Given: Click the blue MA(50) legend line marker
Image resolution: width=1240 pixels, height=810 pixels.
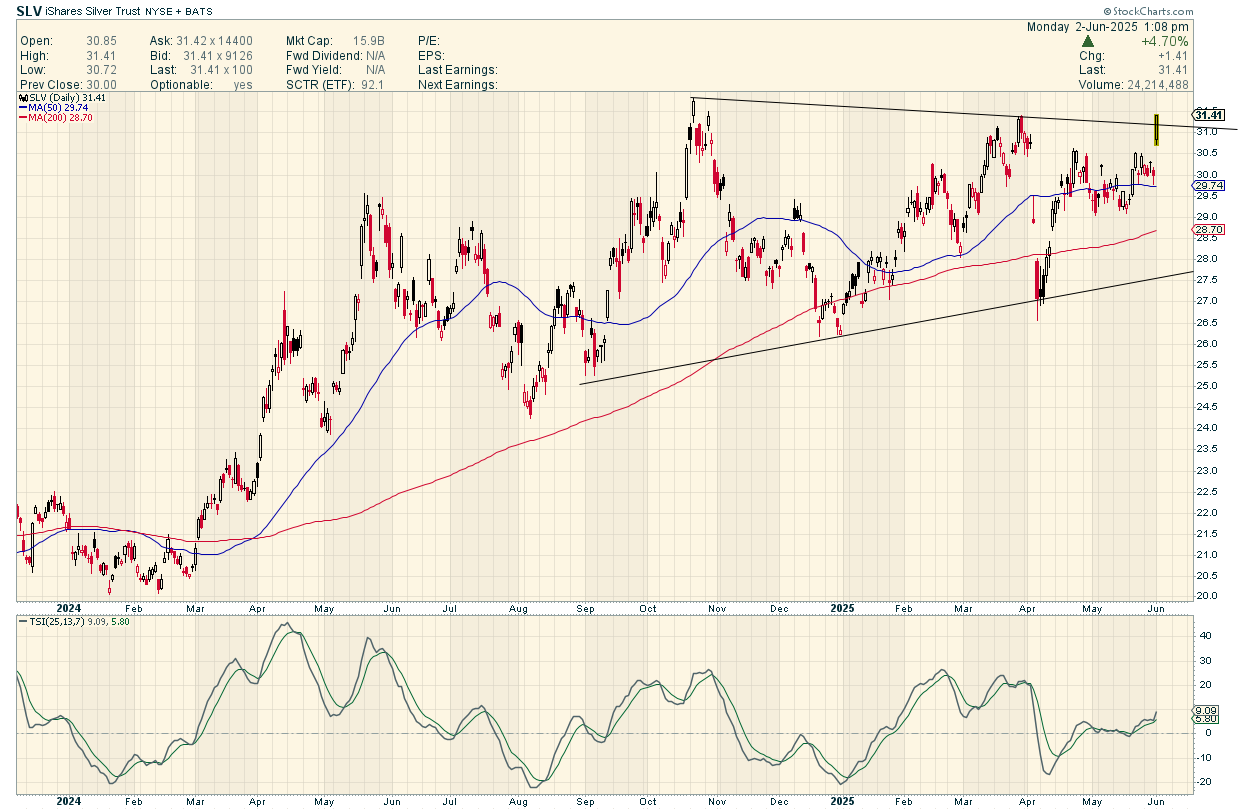Looking at the screenshot, I should click(23, 108).
